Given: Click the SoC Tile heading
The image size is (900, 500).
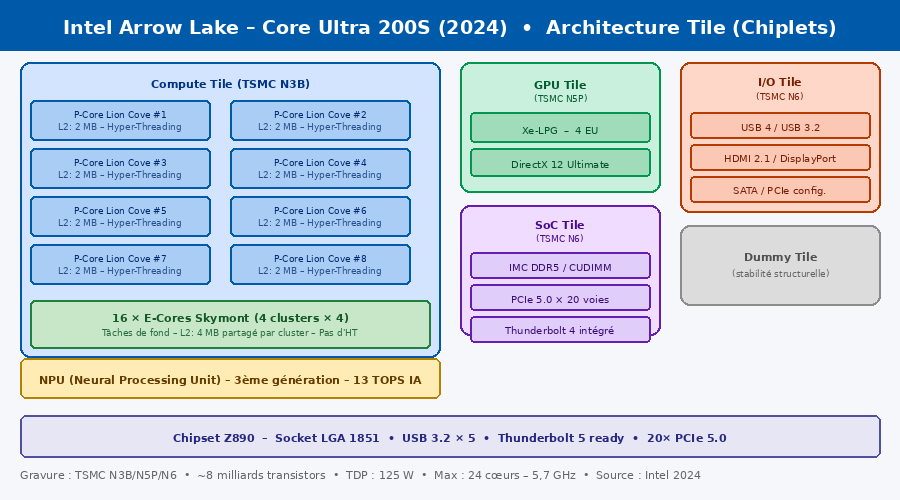Looking at the screenshot, I should [560, 225].
